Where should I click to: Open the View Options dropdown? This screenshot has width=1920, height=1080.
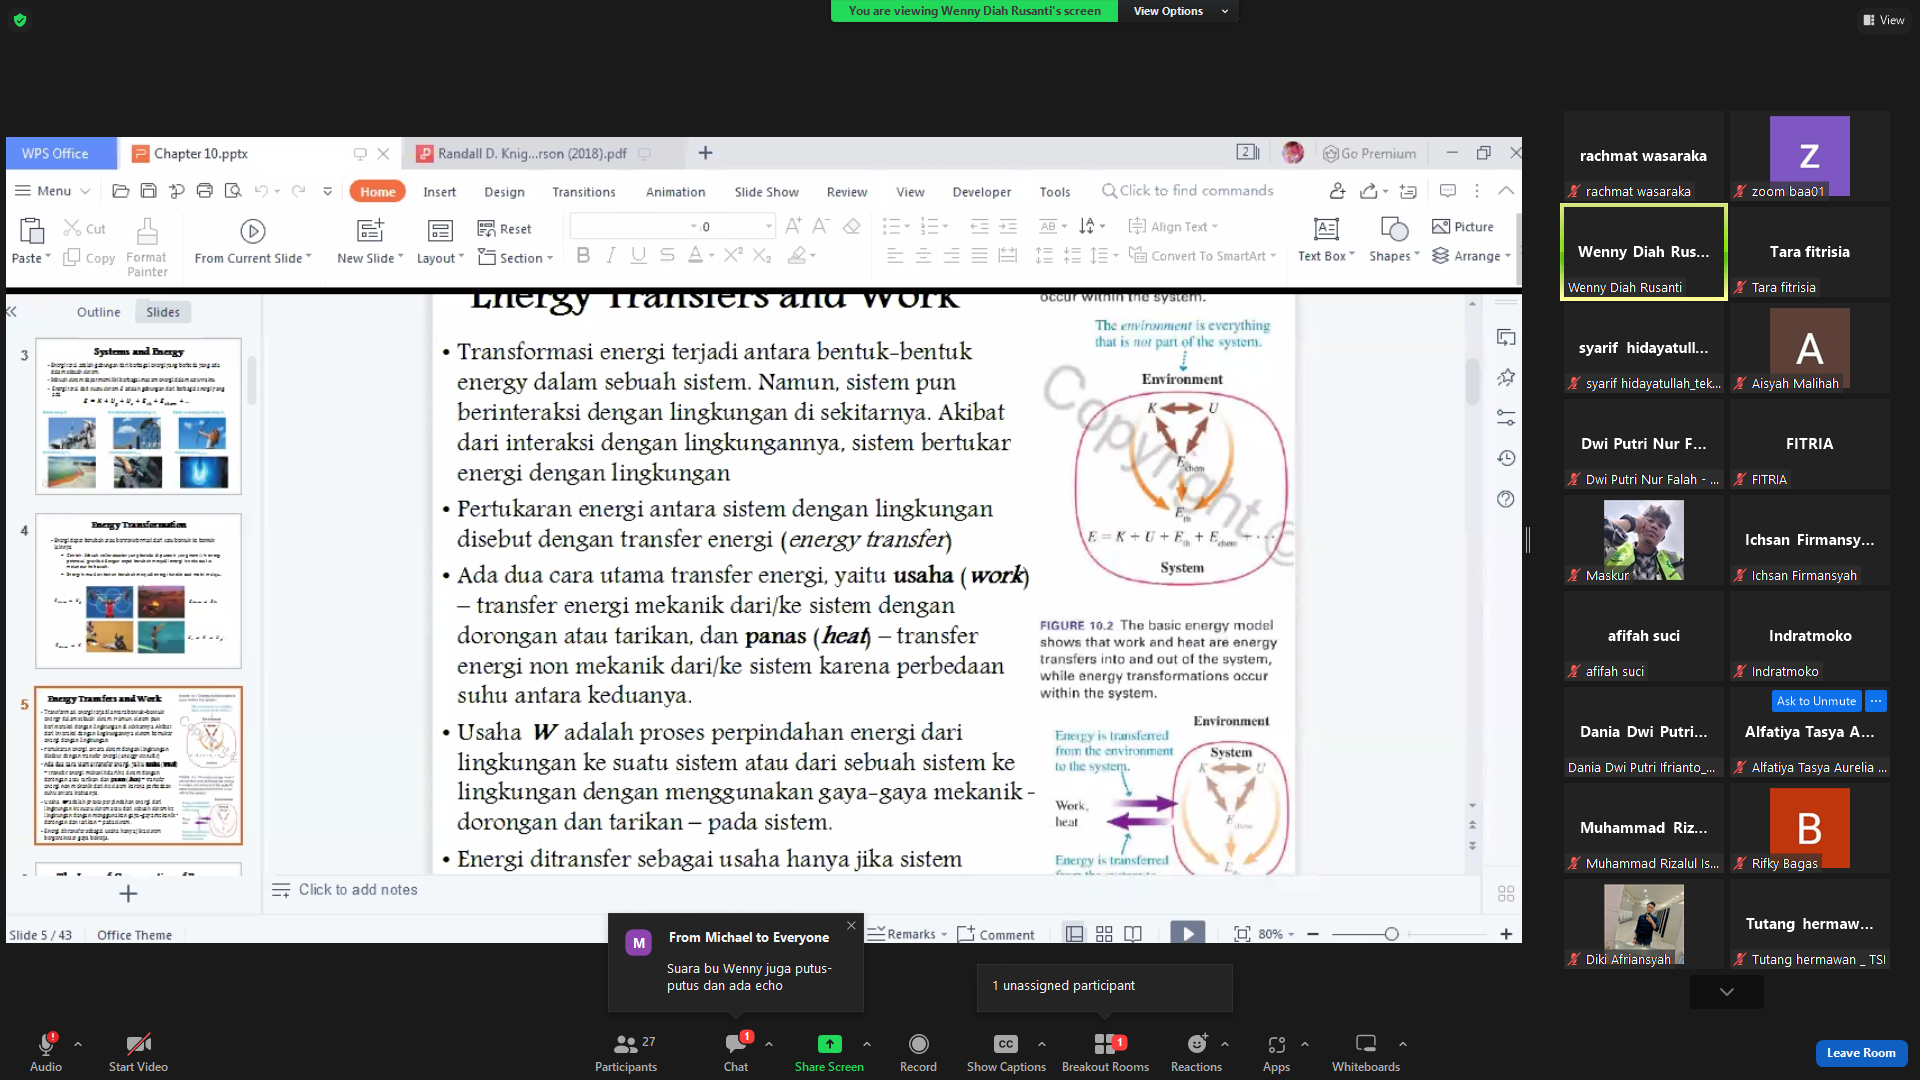tap(1179, 11)
